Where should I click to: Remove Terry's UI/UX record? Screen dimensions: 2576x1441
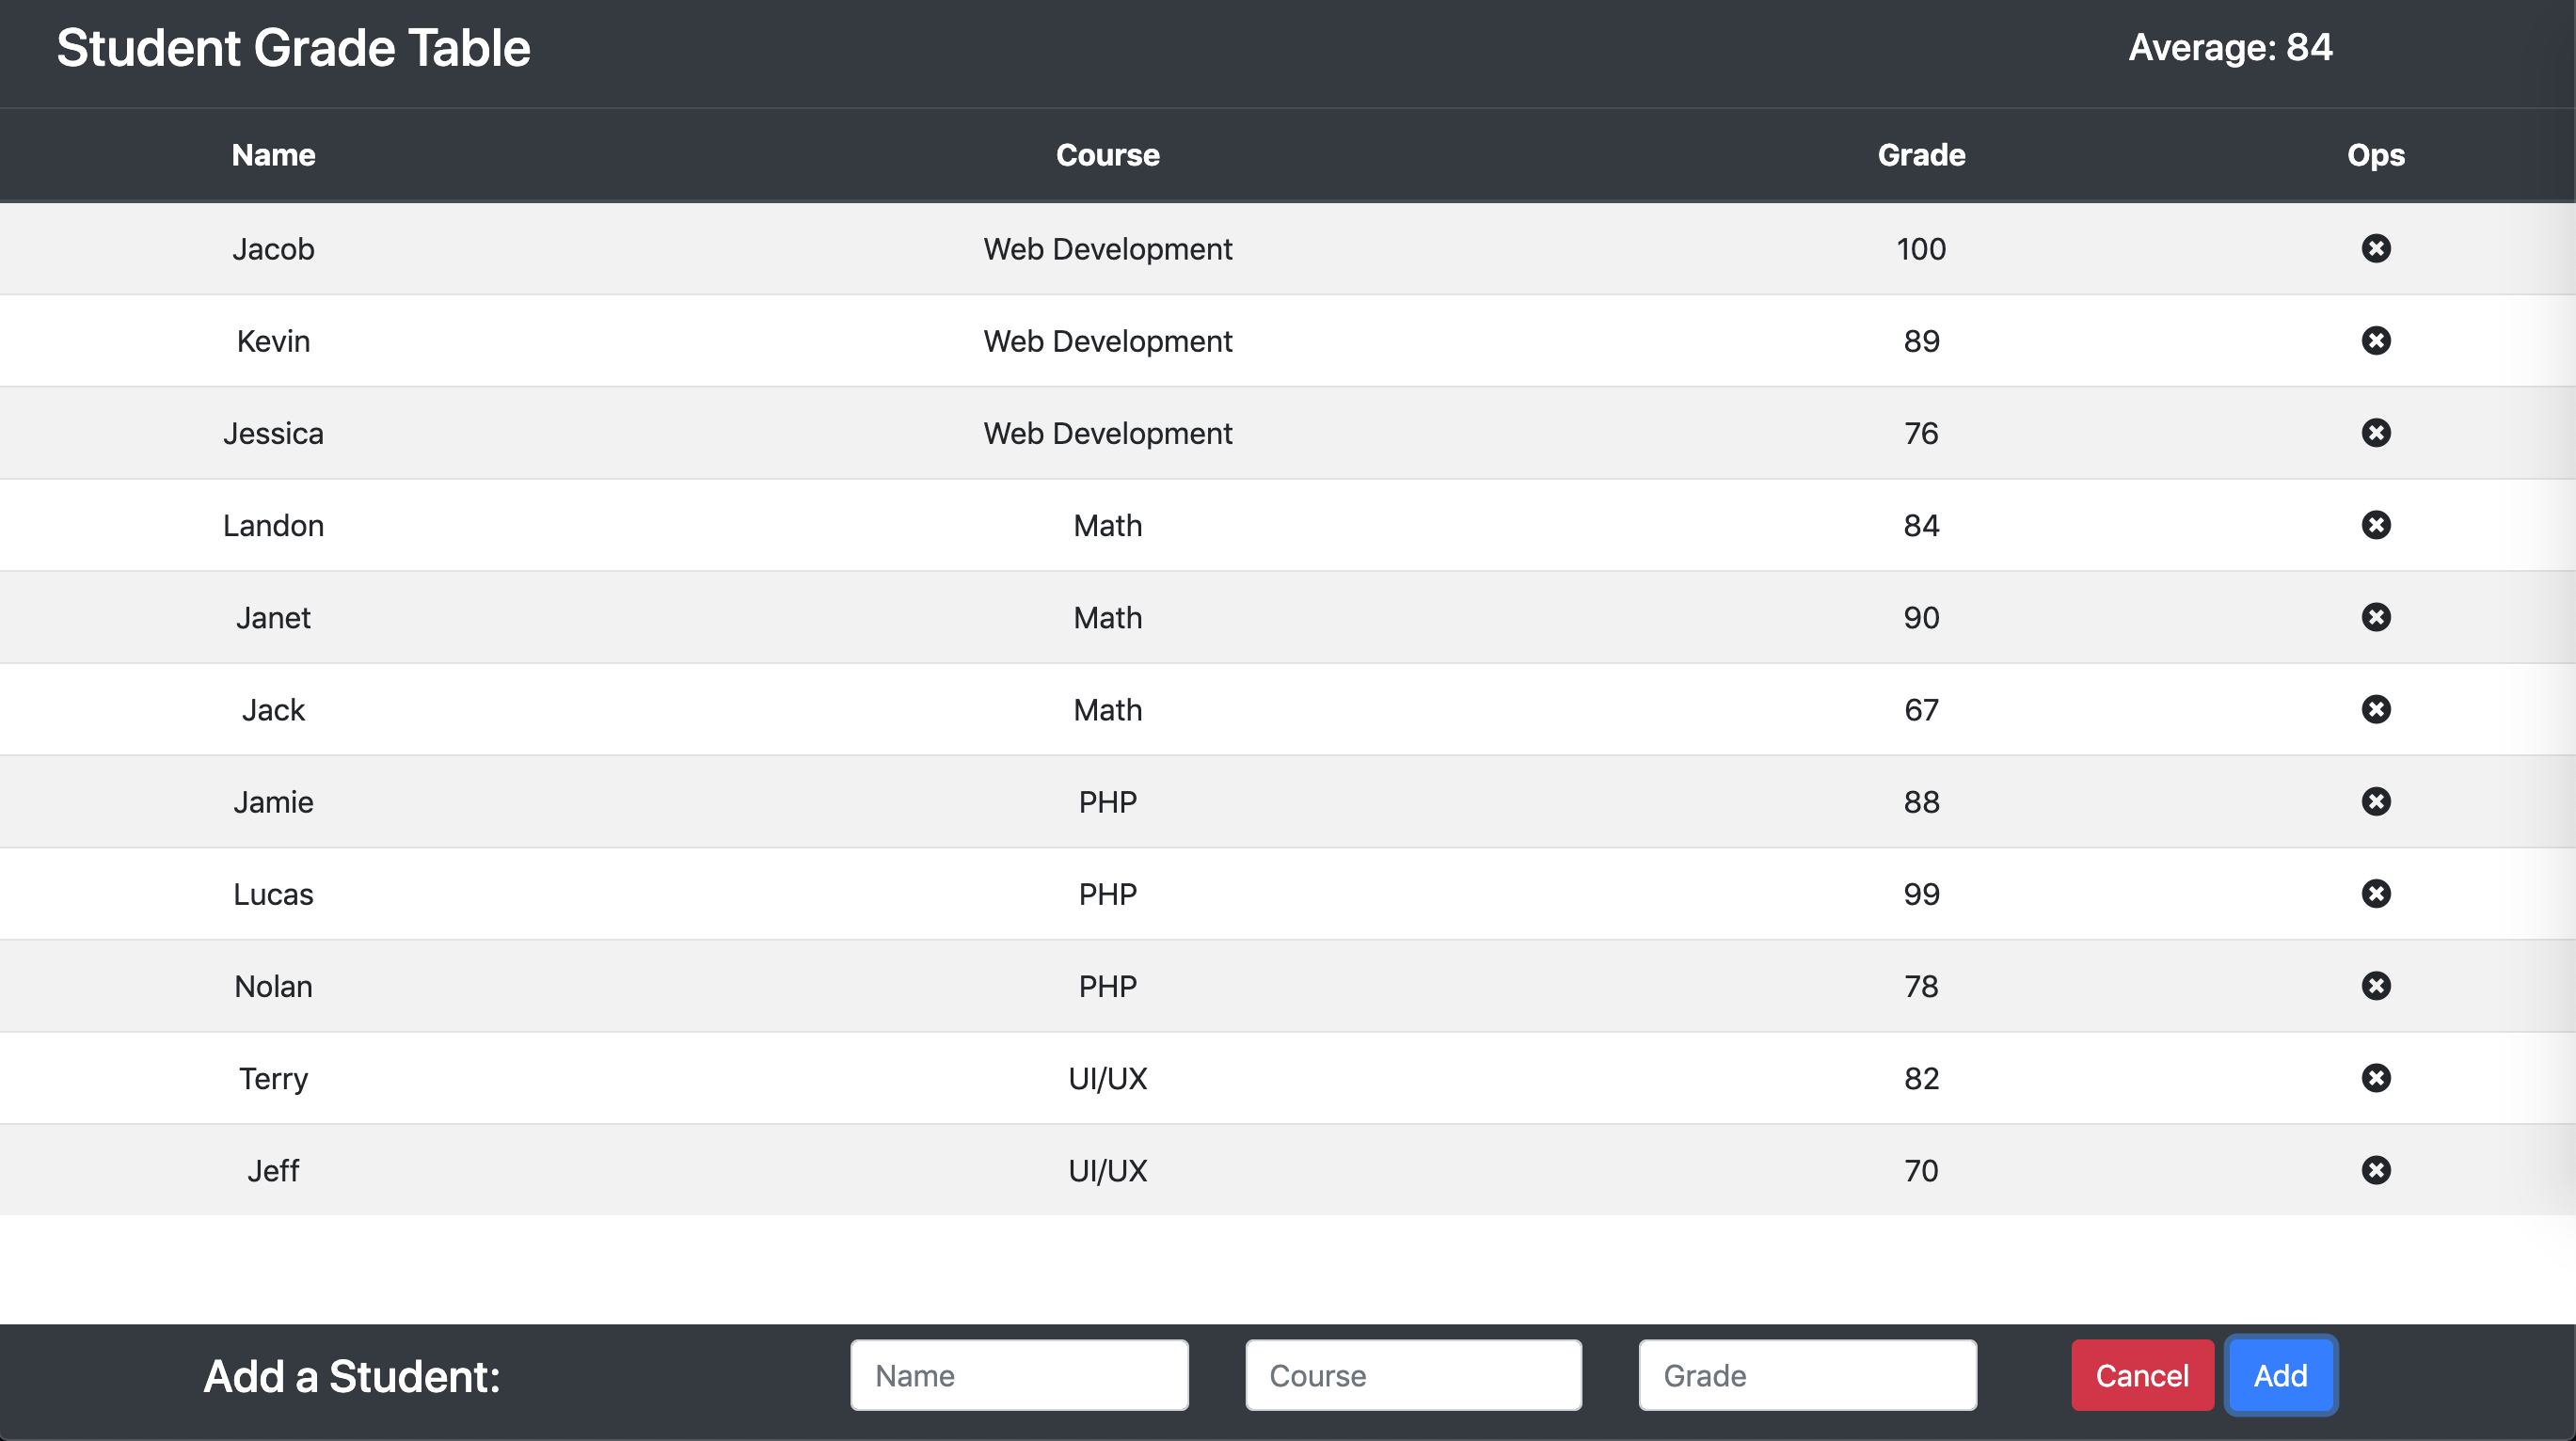coord(2375,1078)
